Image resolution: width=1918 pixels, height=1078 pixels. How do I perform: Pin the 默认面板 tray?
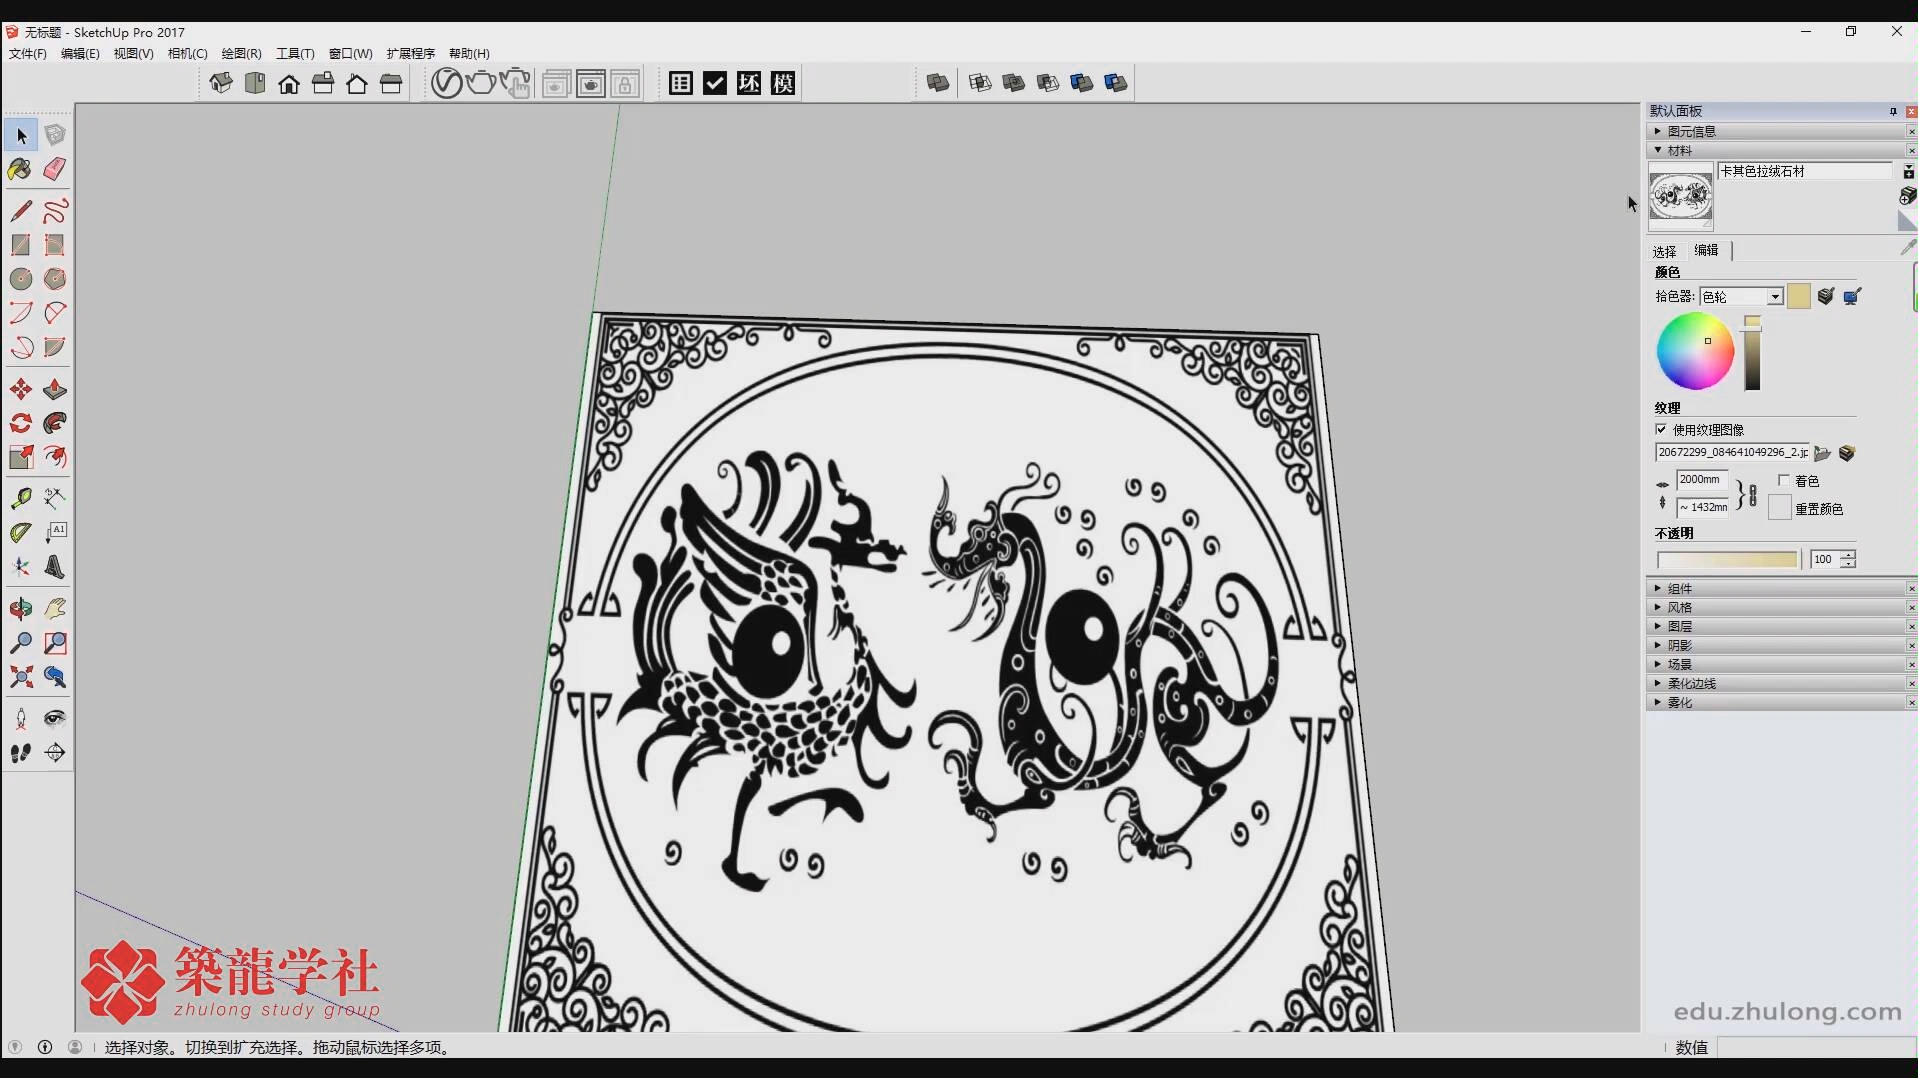1893,111
